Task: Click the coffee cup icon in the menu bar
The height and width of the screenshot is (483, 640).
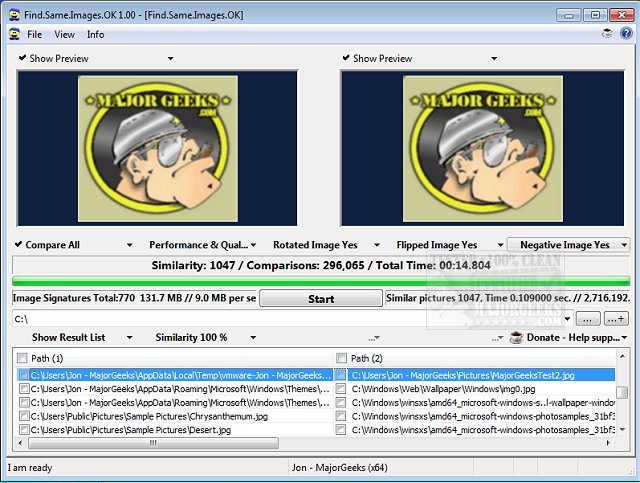Action: (607, 33)
